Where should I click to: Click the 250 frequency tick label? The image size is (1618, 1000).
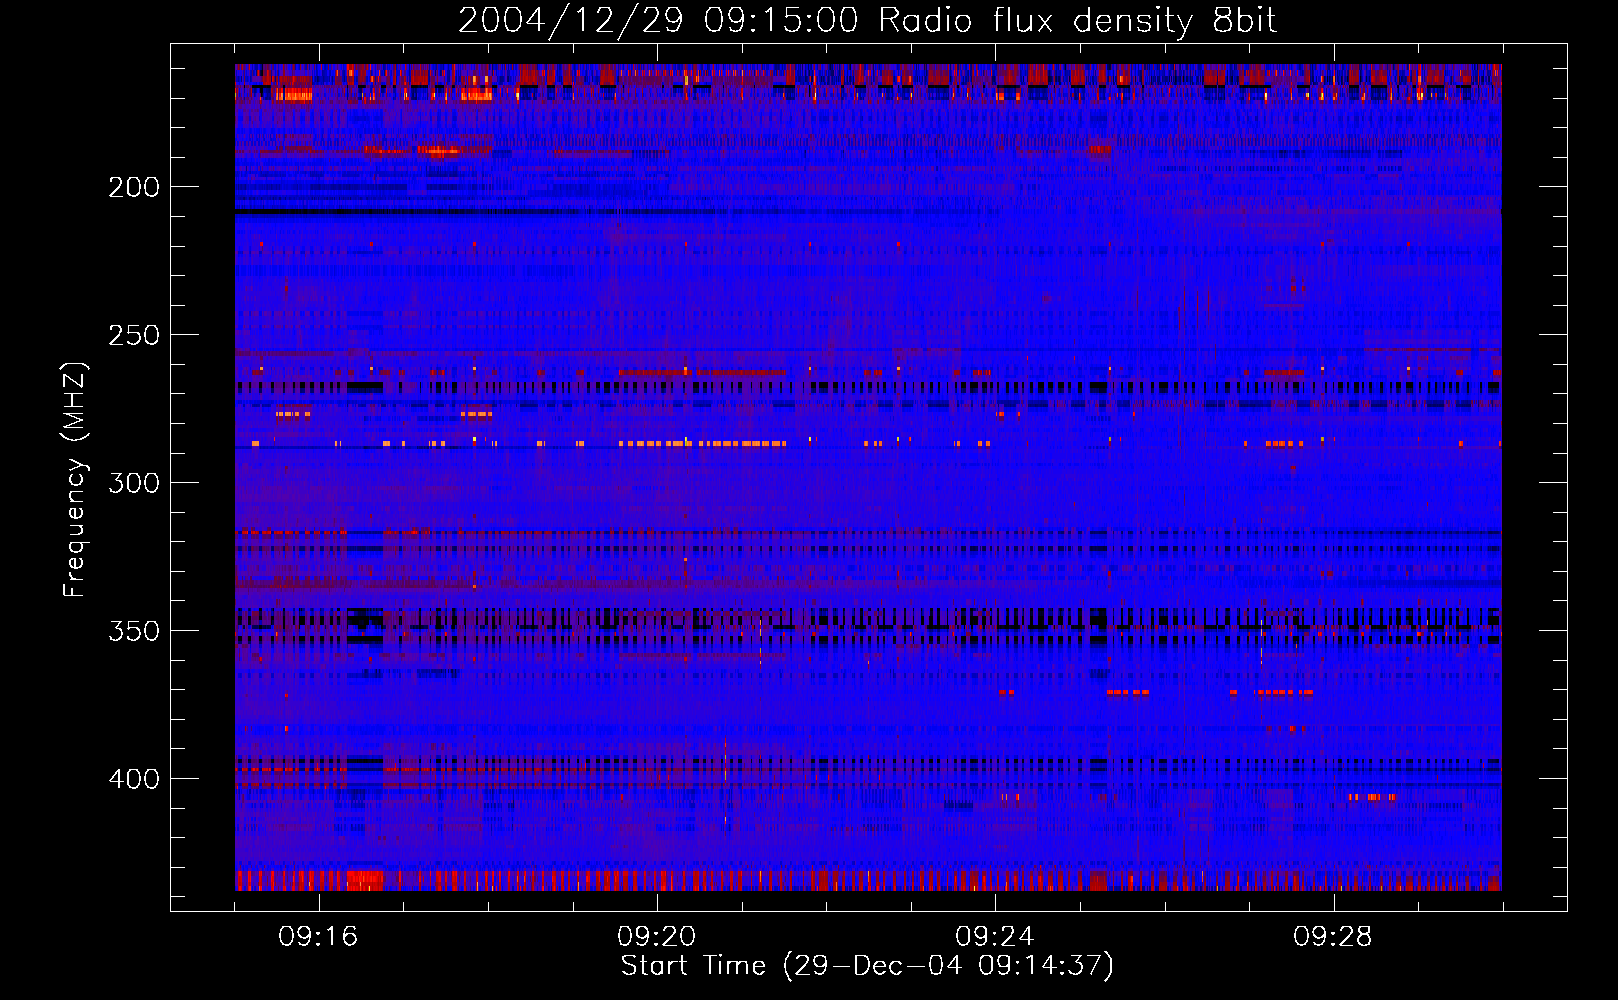134,335
